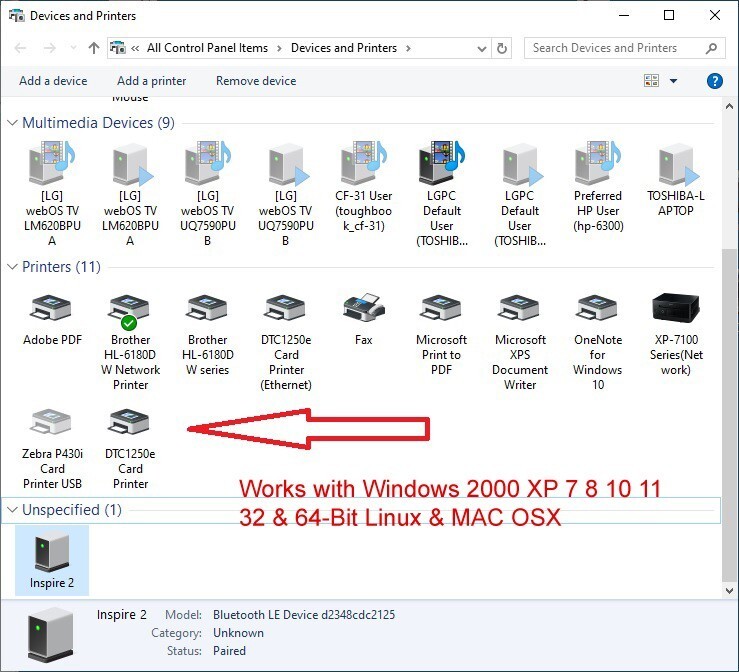Click Add a device command
This screenshot has height=672, width=739.
[x=53, y=81]
